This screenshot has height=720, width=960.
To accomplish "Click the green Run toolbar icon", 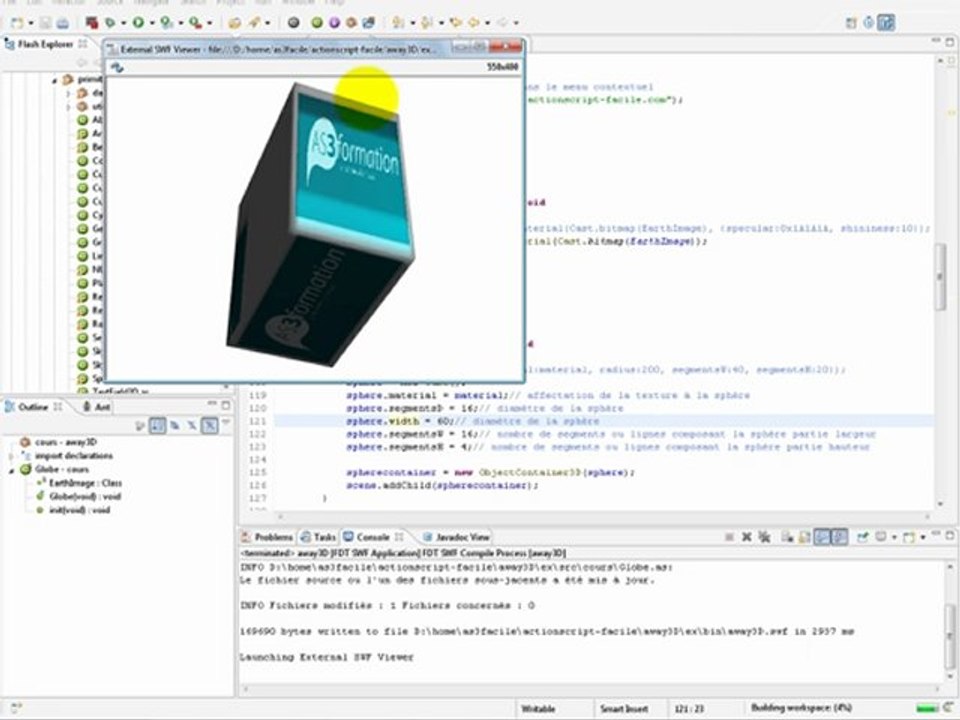I will tap(138, 23).
